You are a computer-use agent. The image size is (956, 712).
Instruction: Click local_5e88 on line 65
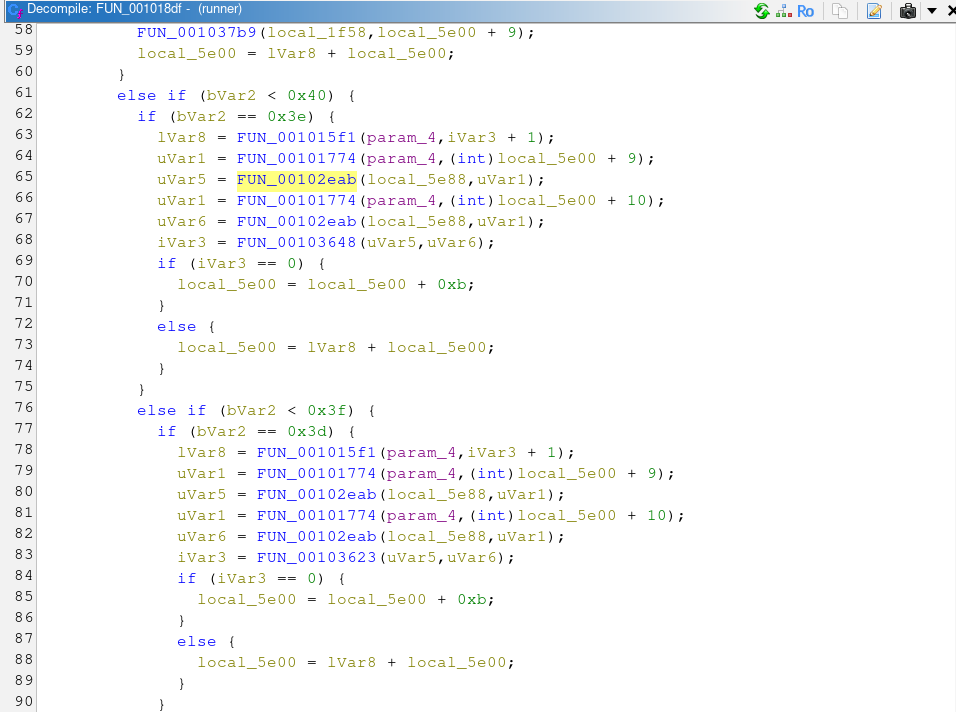[416, 180]
